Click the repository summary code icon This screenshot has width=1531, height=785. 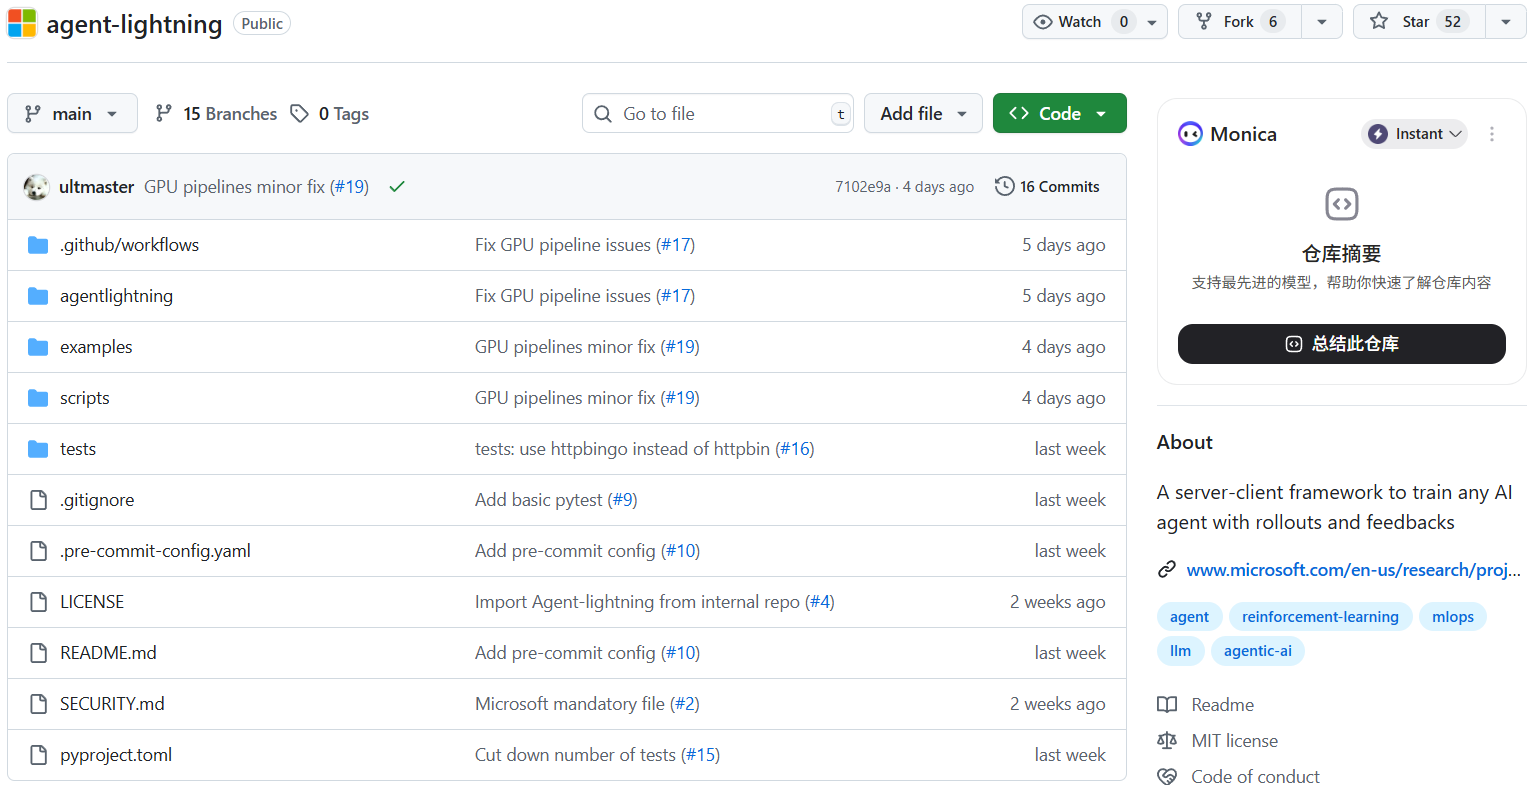(x=1342, y=204)
